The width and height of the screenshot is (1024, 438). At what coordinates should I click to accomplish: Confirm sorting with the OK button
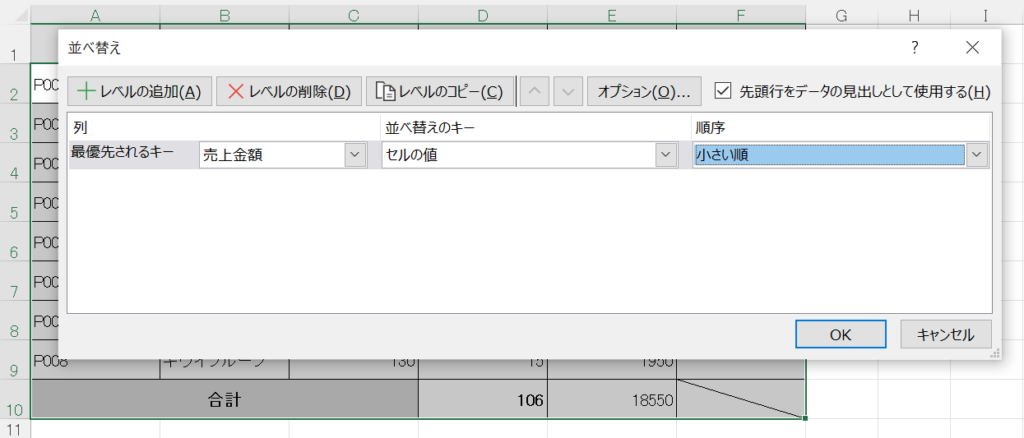click(840, 334)
